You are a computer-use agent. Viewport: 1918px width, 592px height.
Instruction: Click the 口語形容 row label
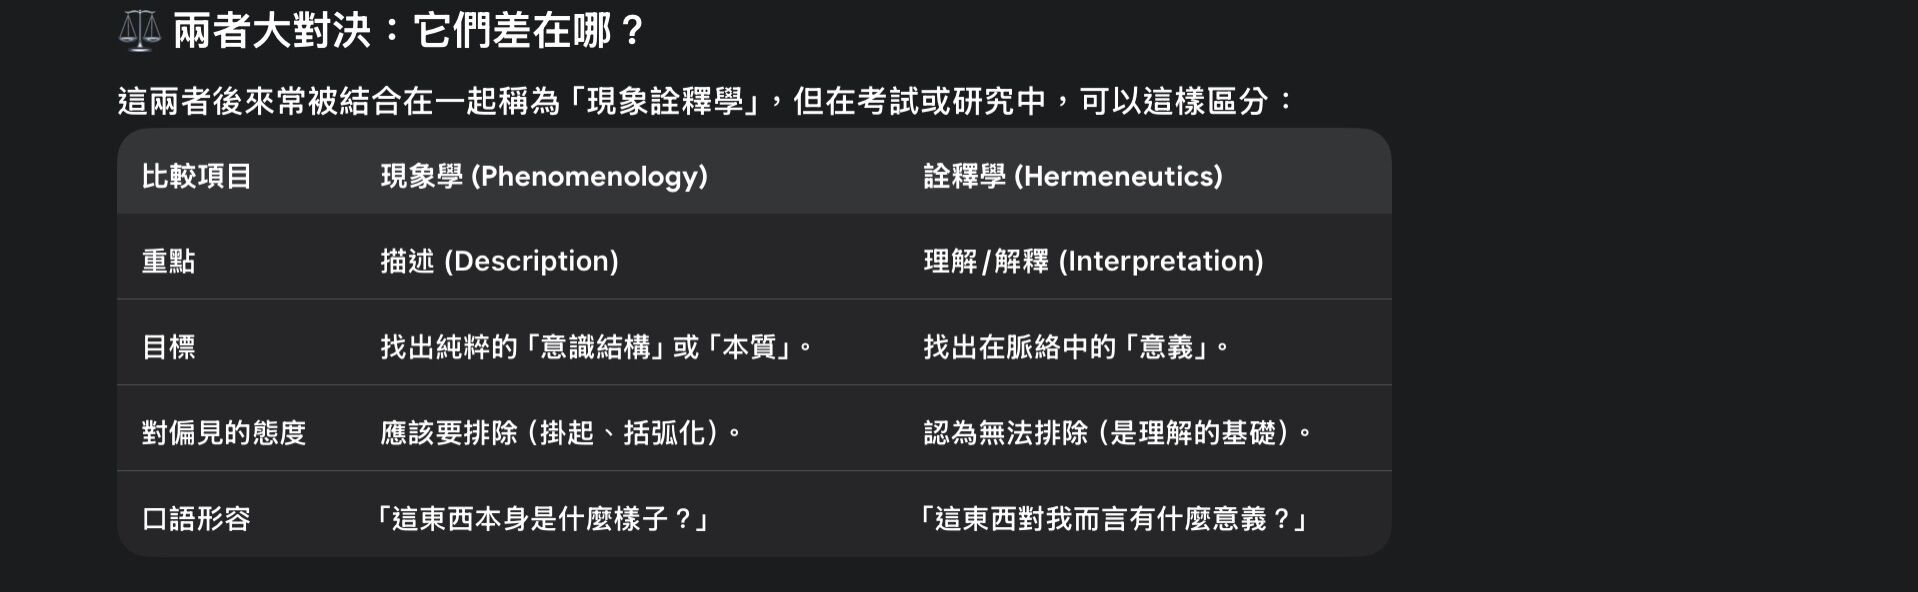(196, 519)
